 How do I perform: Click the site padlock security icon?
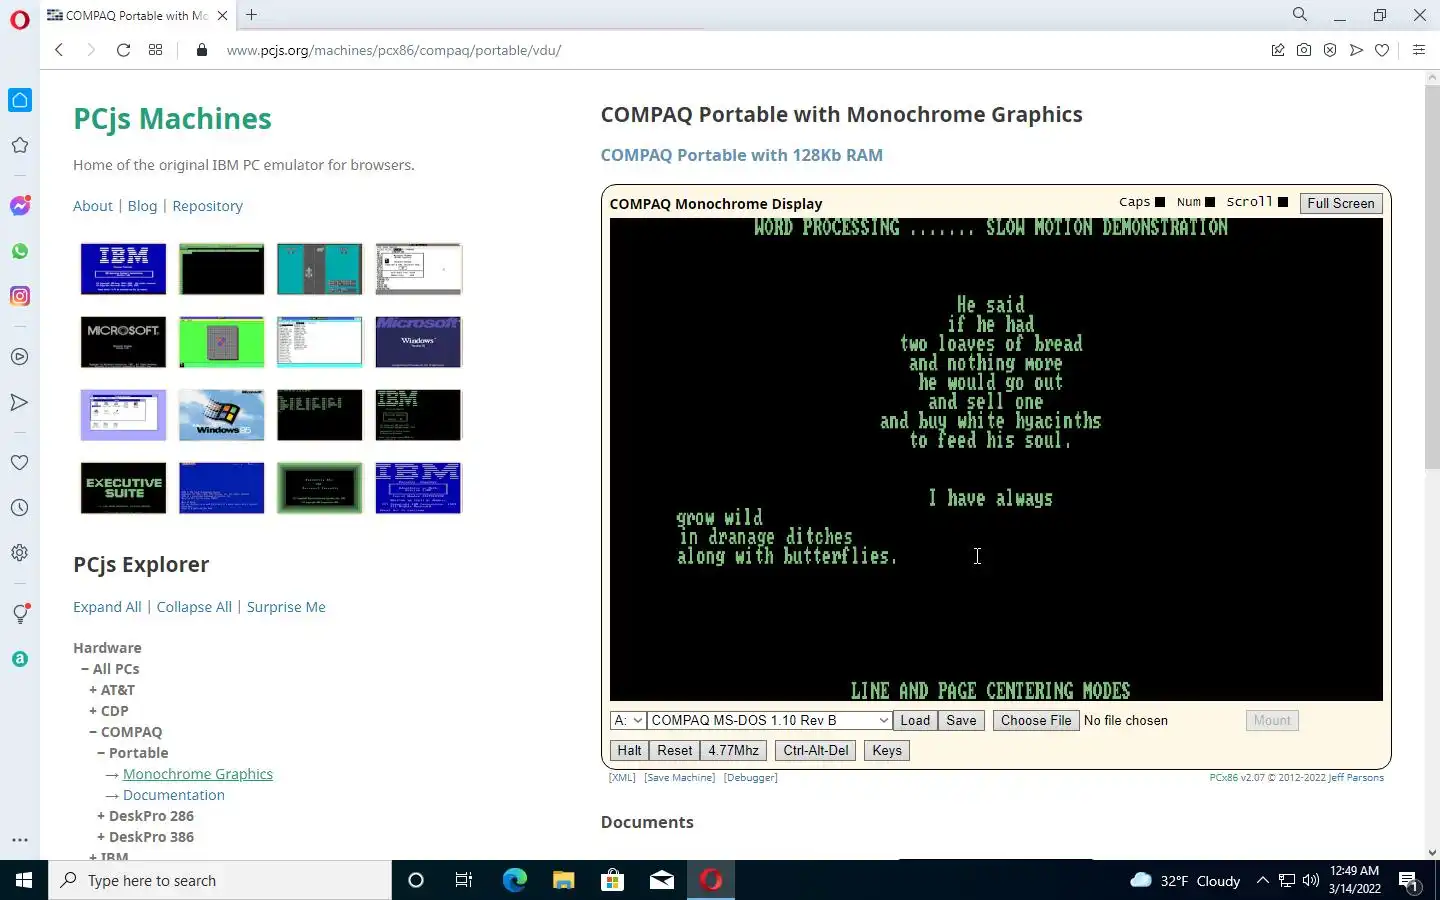coord(202,50)
